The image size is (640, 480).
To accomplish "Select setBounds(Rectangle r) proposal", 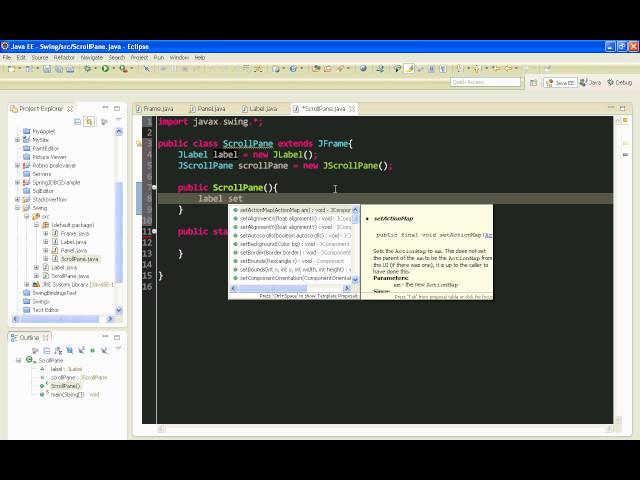I will [291, 261].
